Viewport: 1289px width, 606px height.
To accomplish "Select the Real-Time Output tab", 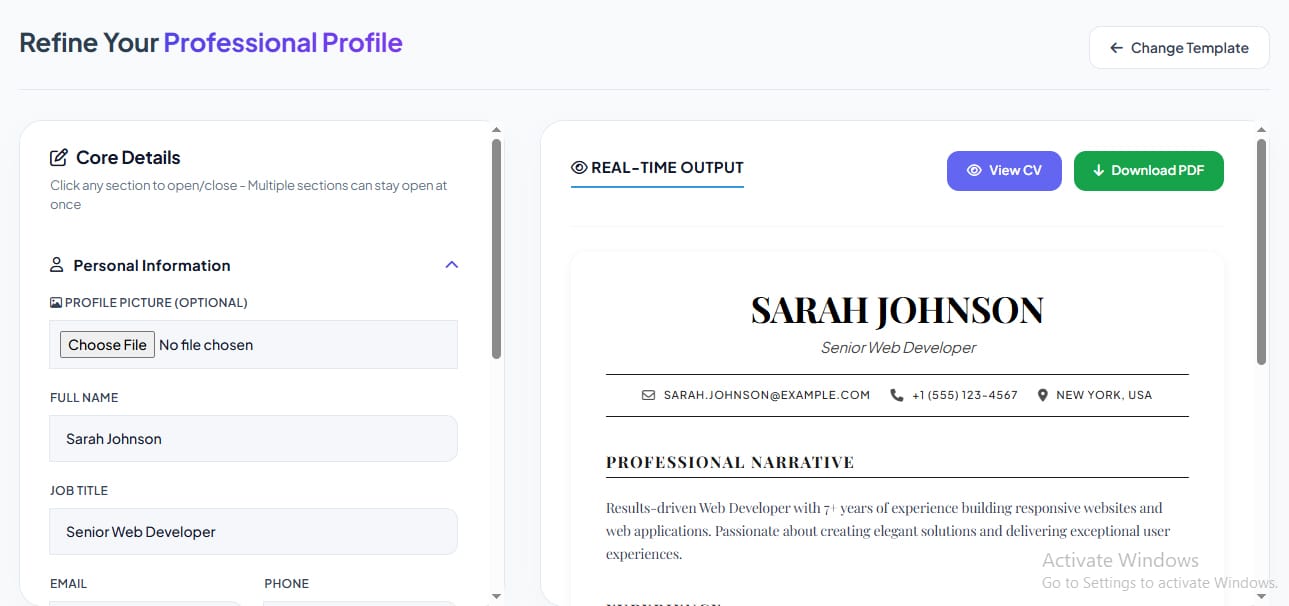I will (x=657, y=168).
